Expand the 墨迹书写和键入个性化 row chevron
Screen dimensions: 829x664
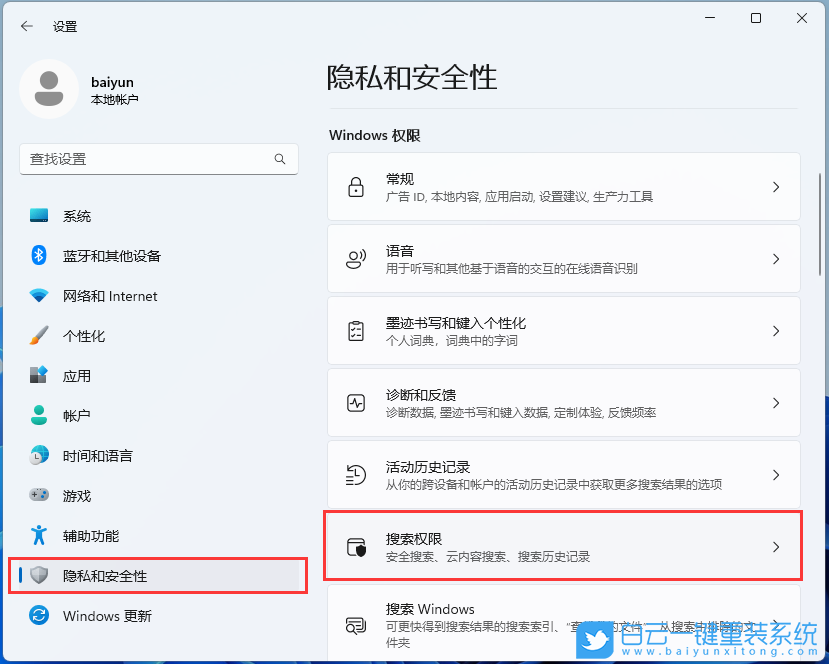778,330
